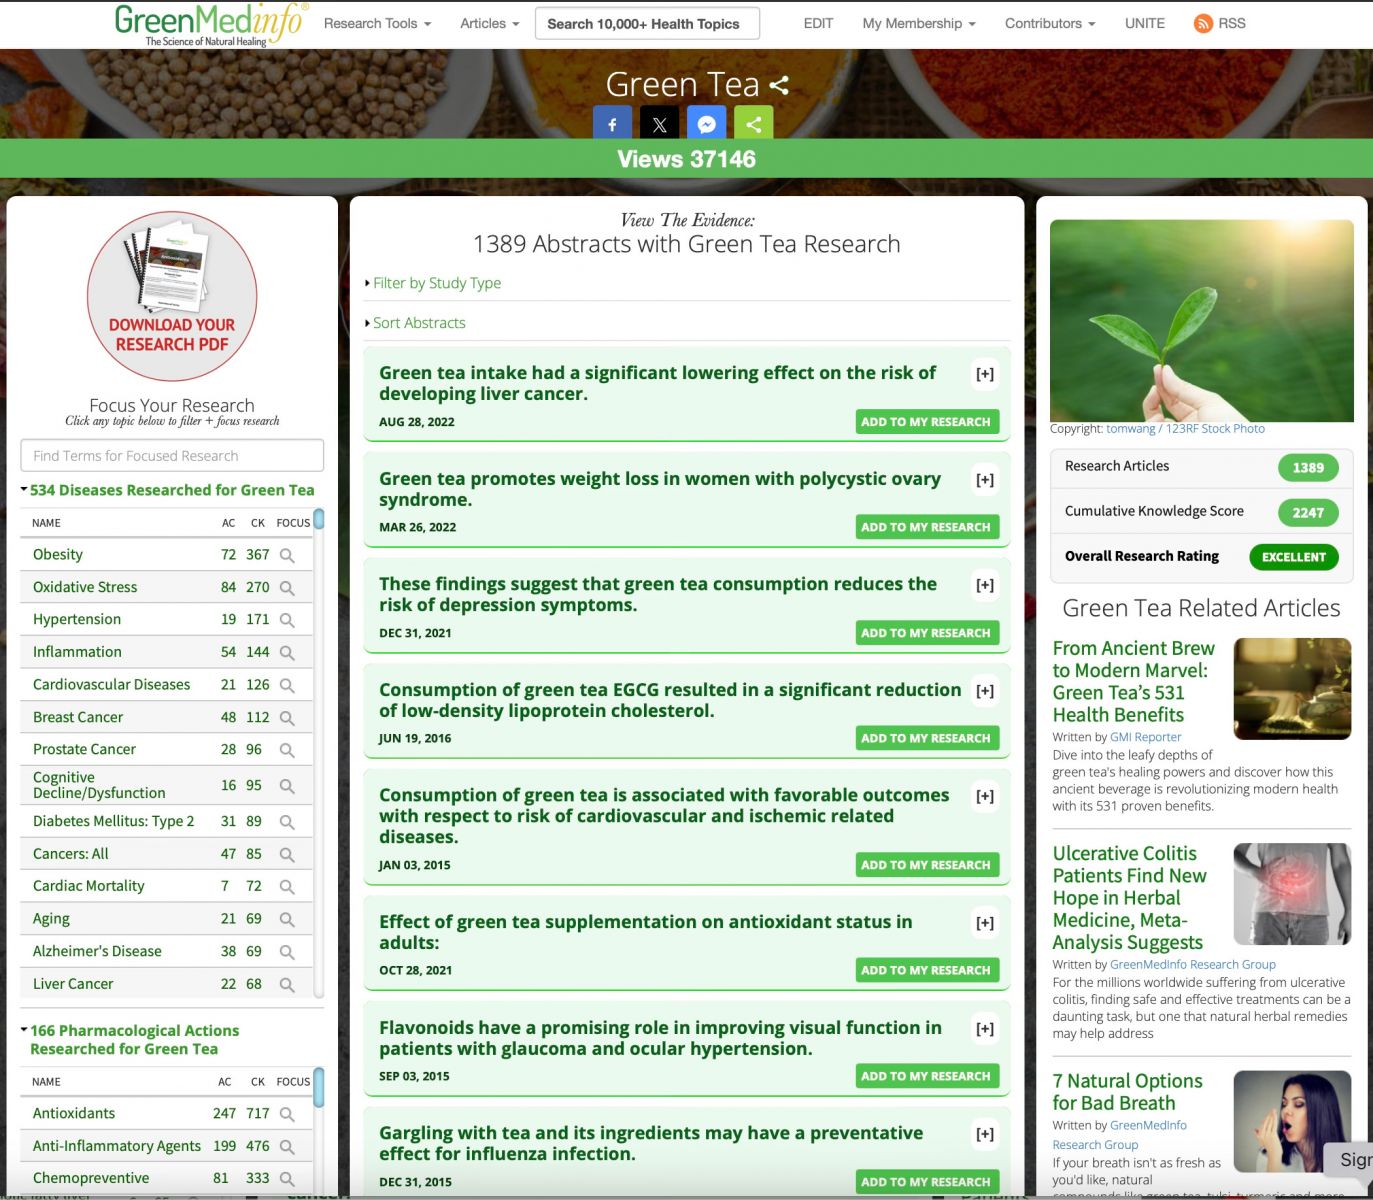The image size is (1373, 1200).
Task: Click Find Terms for Focused Research field
Action: click(x=172, y=455)
